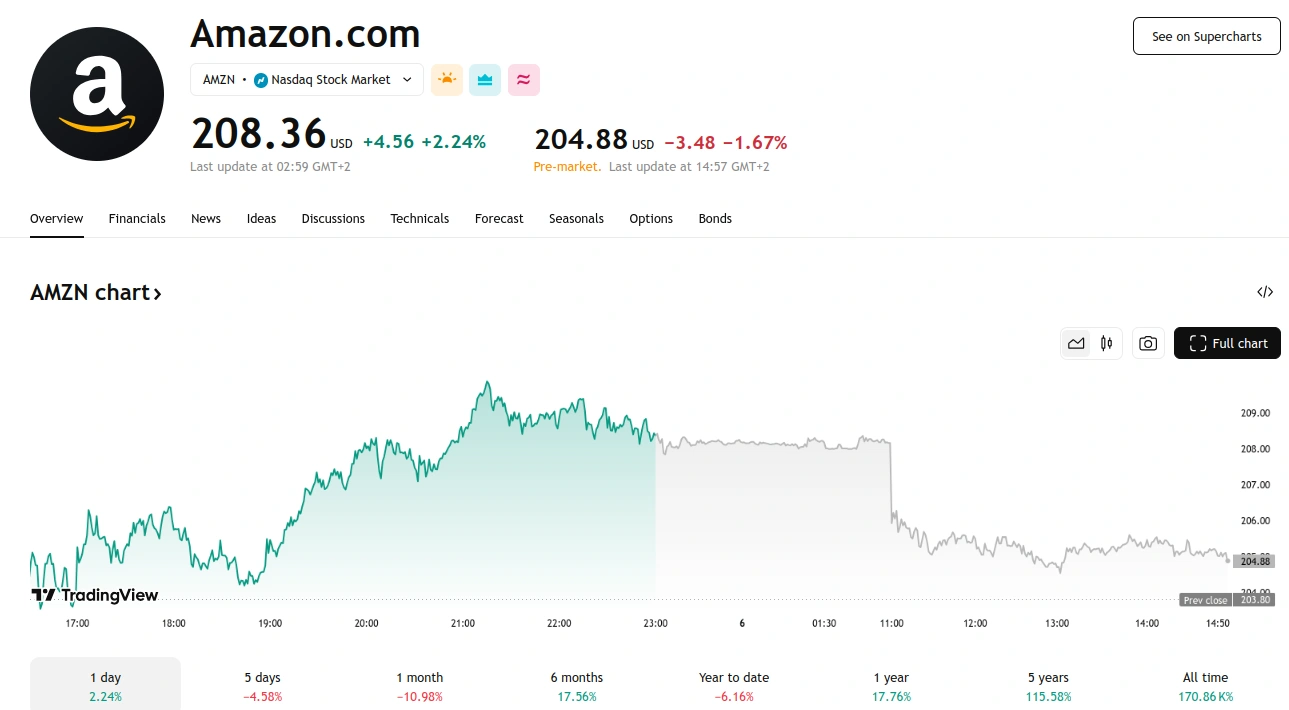Take a chart snapshot with camera icon

click(1148, 343)
